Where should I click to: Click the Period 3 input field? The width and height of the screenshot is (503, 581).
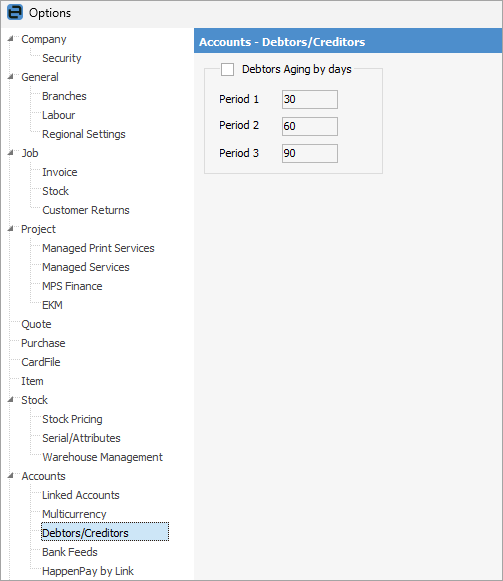pos(310,153)
